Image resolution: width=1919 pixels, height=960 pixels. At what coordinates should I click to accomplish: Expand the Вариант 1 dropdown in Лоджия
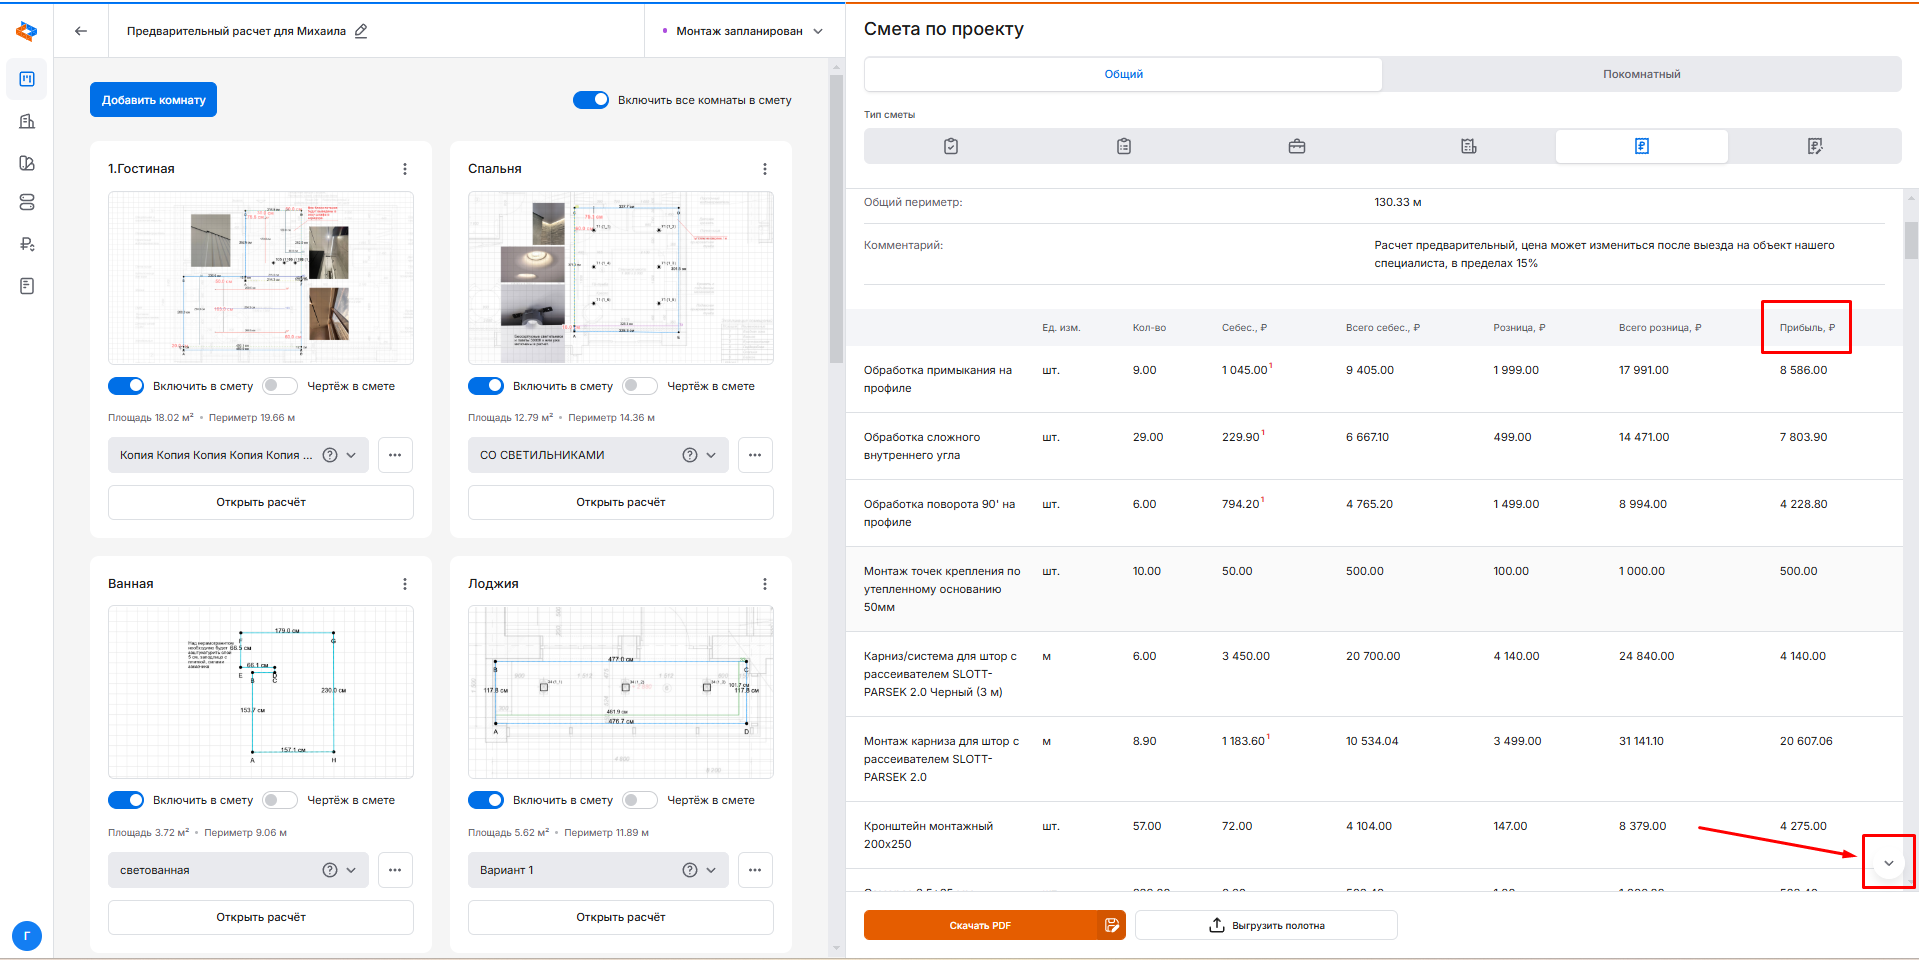711,870
